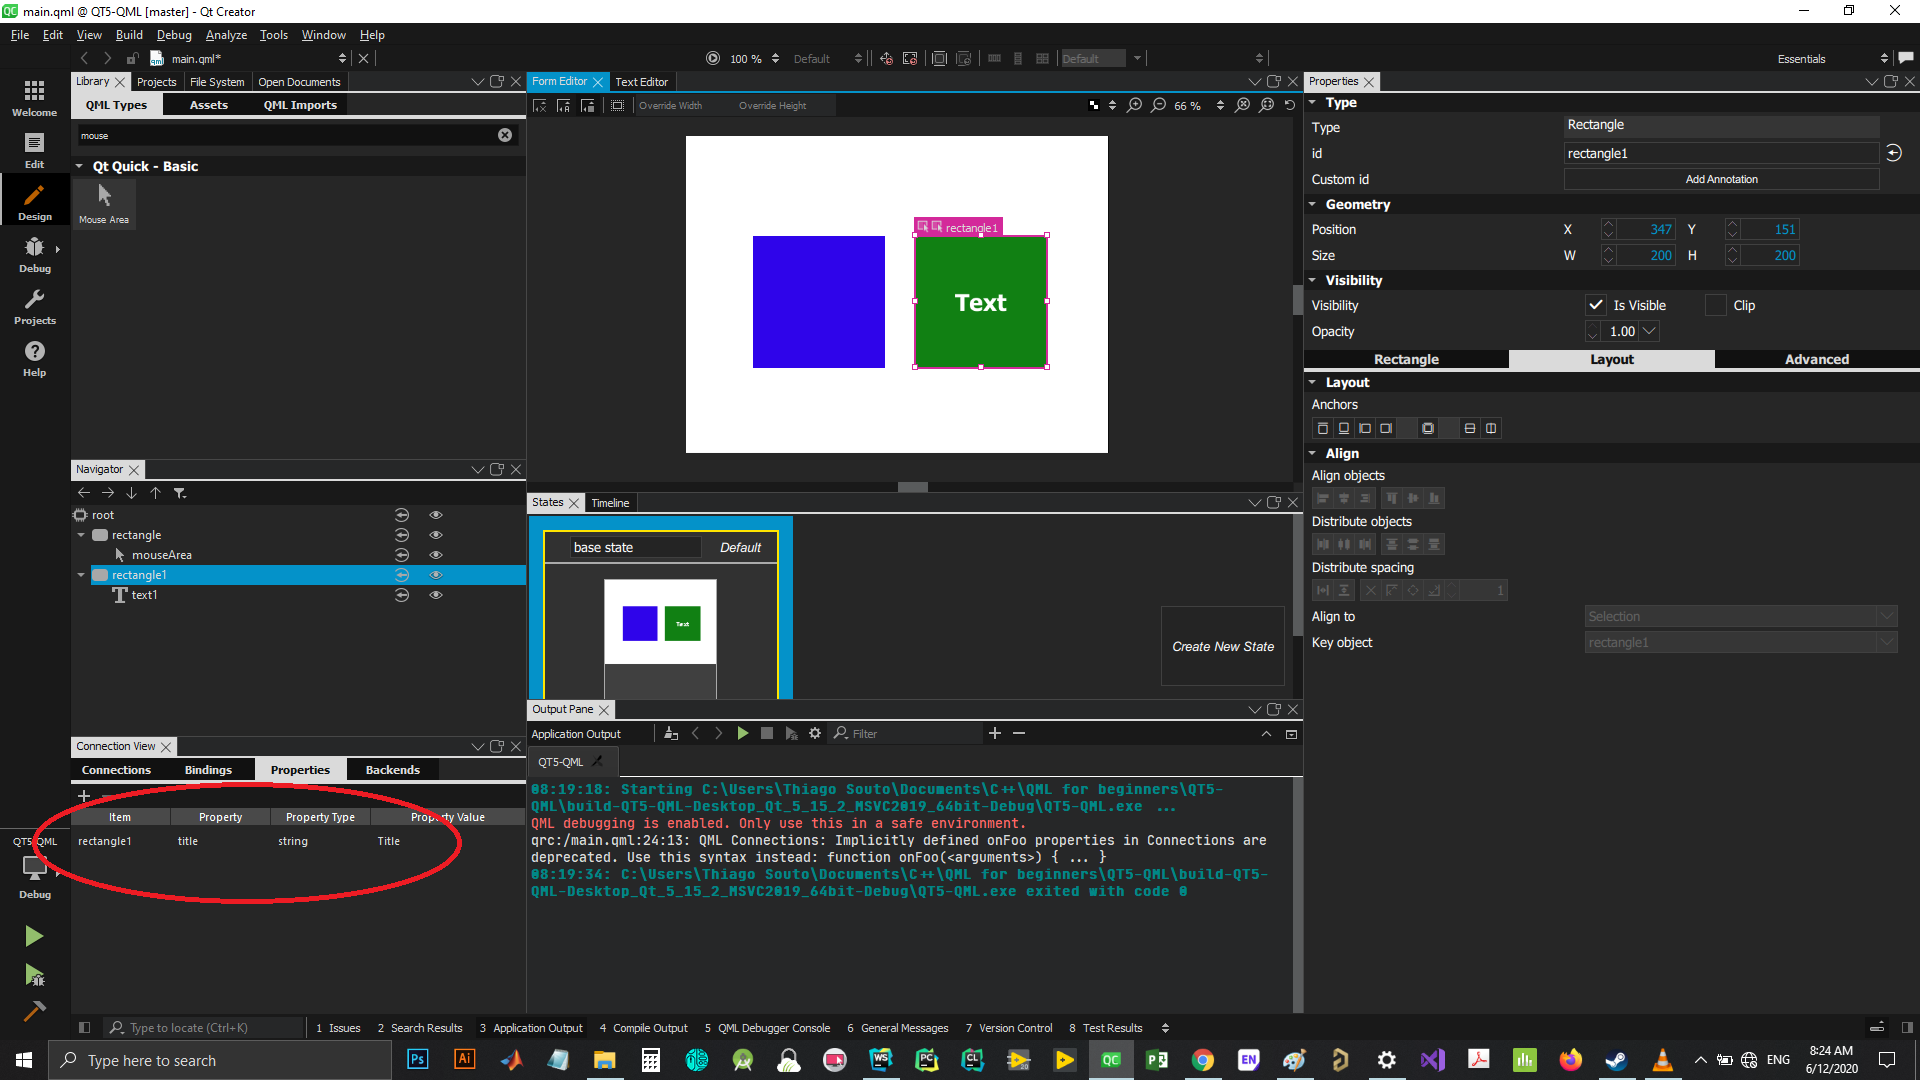Select the base state thumbnail
This screenshot has height=1080, width=1920.
coord(660,620)
